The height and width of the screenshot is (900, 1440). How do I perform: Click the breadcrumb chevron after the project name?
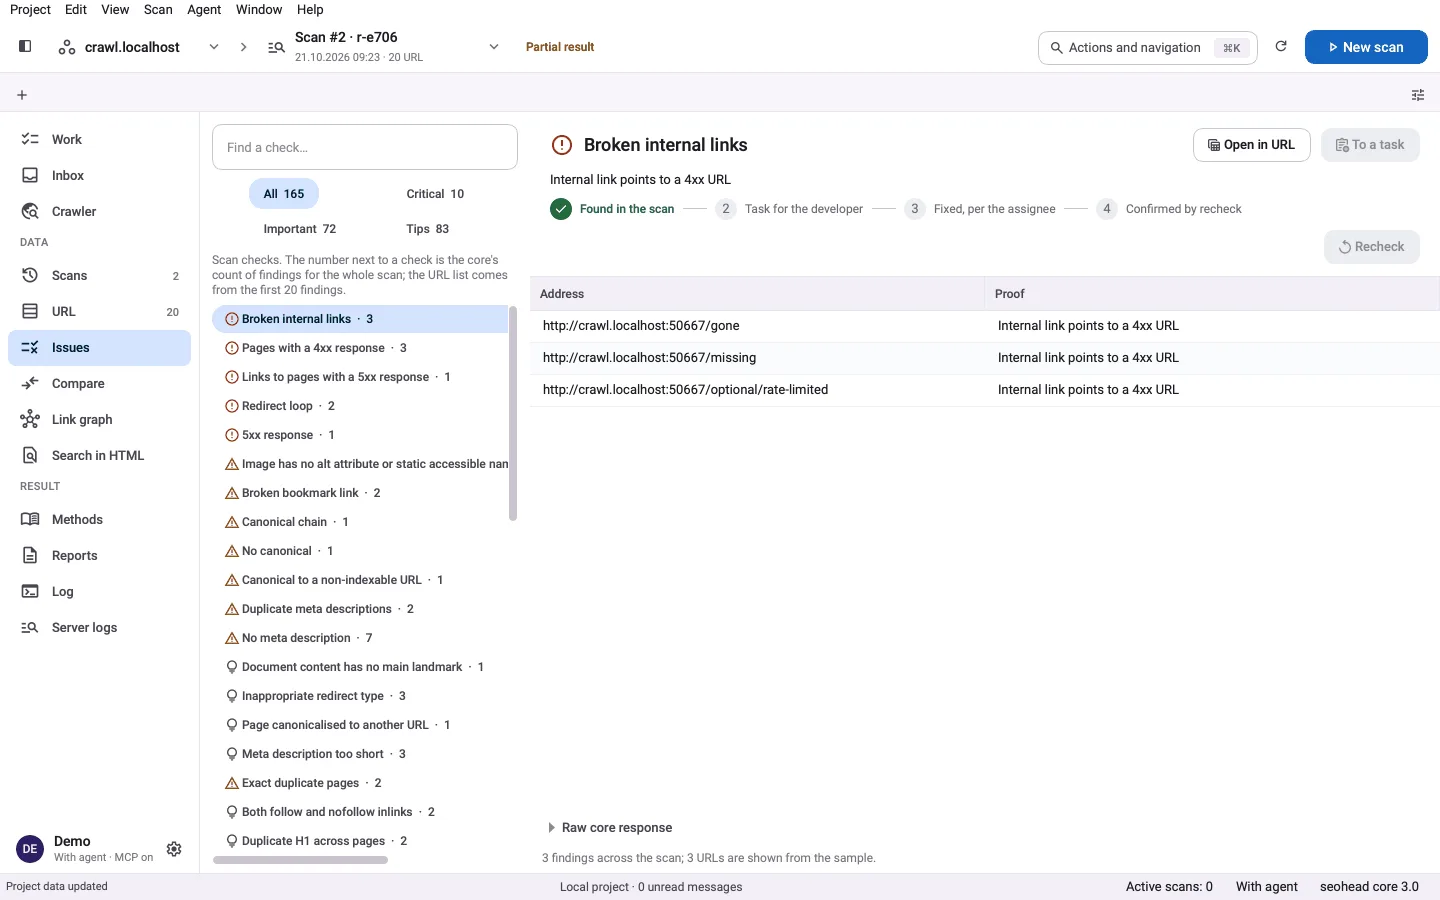243,47
